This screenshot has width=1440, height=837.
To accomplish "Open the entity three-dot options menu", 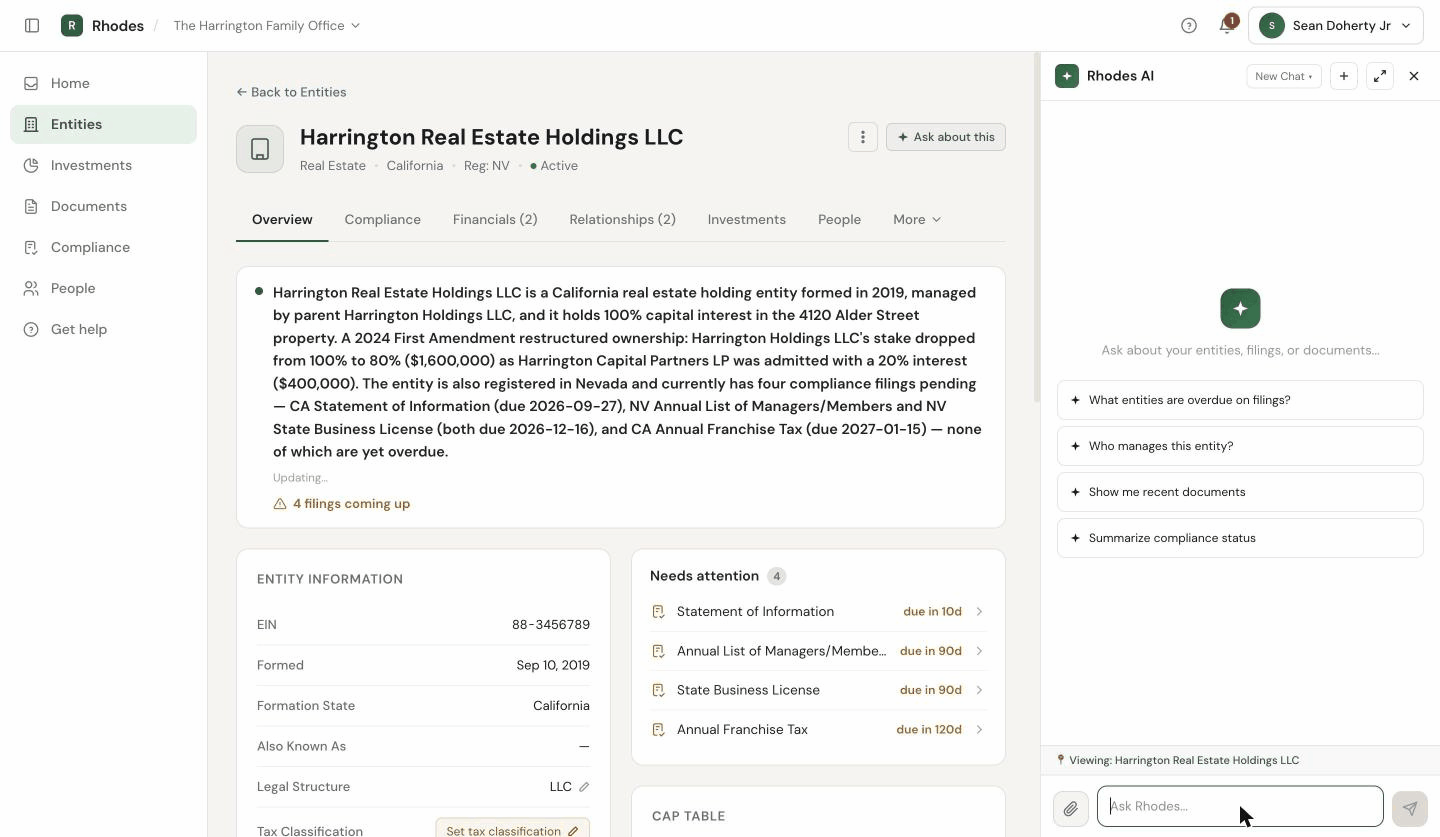I will point(863,137).
